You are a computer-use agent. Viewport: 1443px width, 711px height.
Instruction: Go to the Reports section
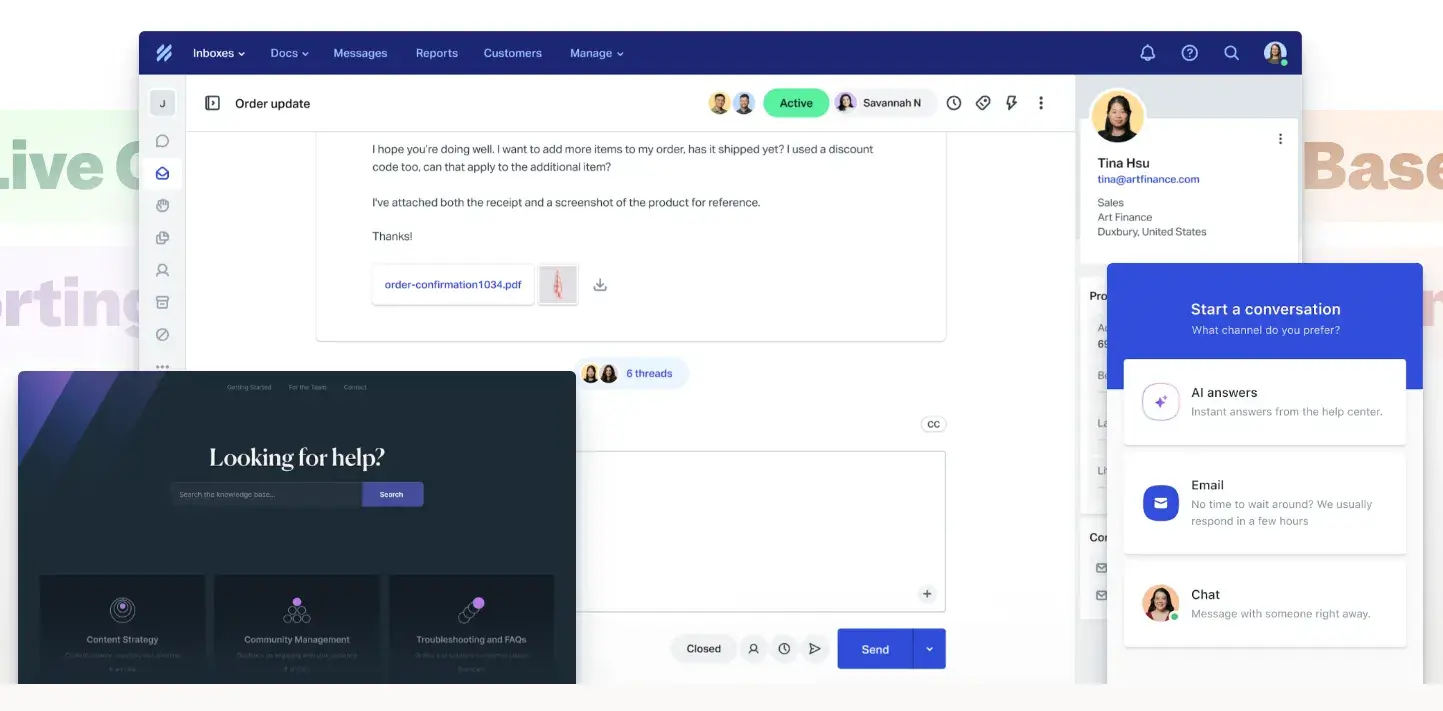coord(436,52)
